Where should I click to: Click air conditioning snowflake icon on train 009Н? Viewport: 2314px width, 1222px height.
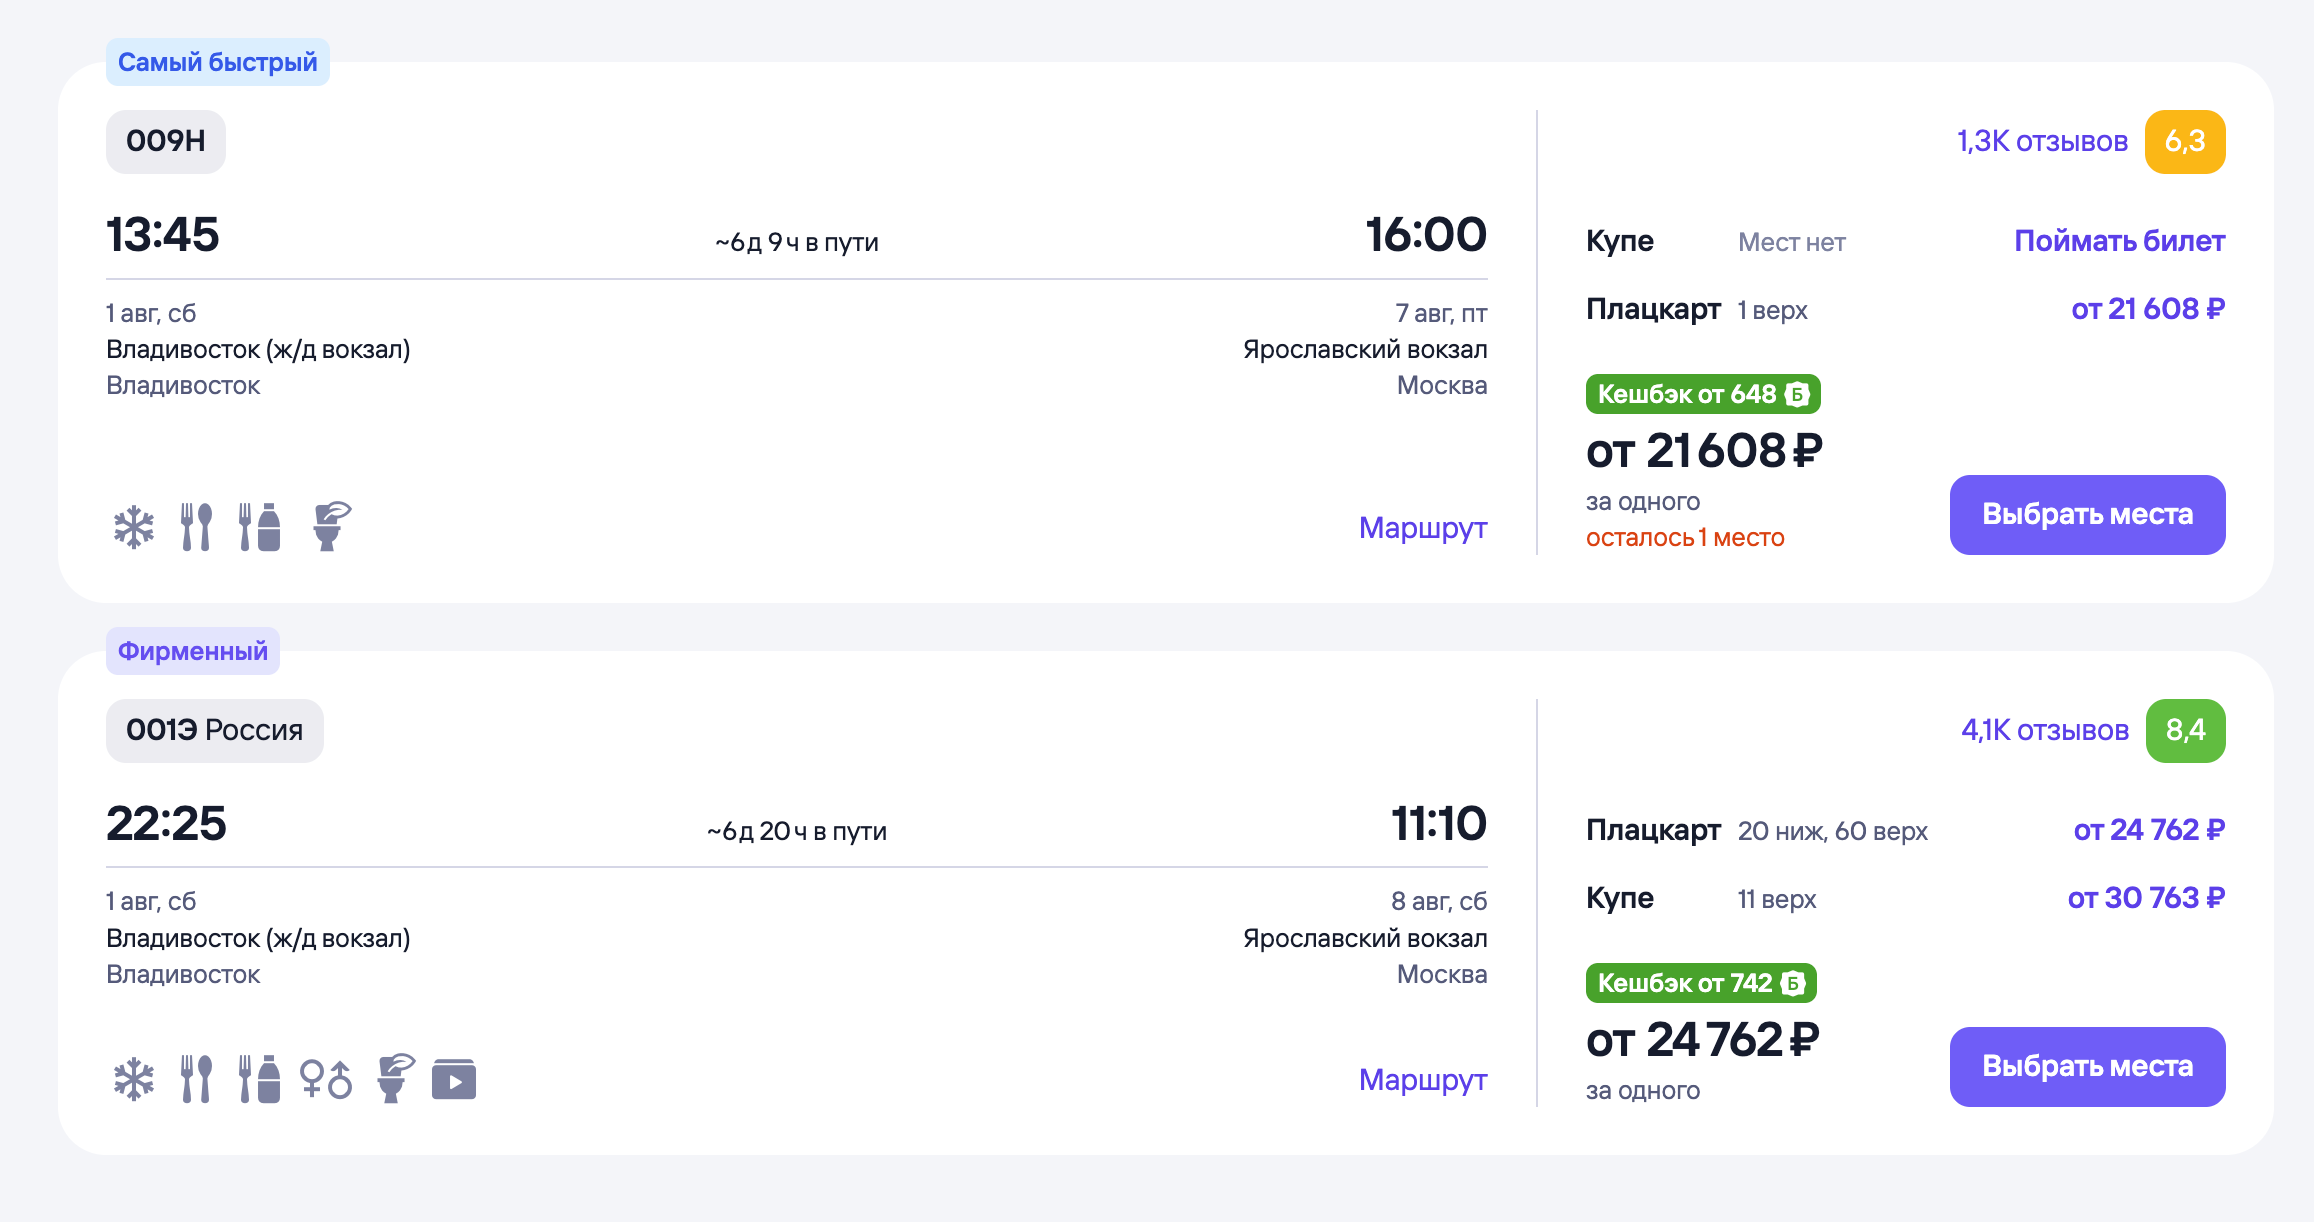coord(133,527)
